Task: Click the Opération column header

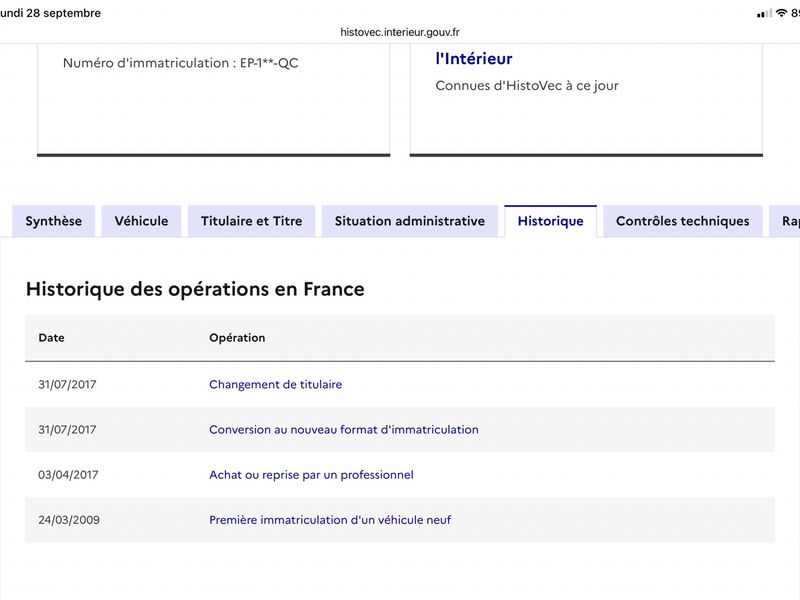Action: [237, 338]
